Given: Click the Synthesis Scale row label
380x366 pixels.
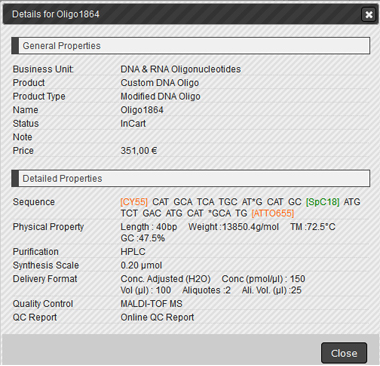Looking at the screenshot, I should coord(46,265).
